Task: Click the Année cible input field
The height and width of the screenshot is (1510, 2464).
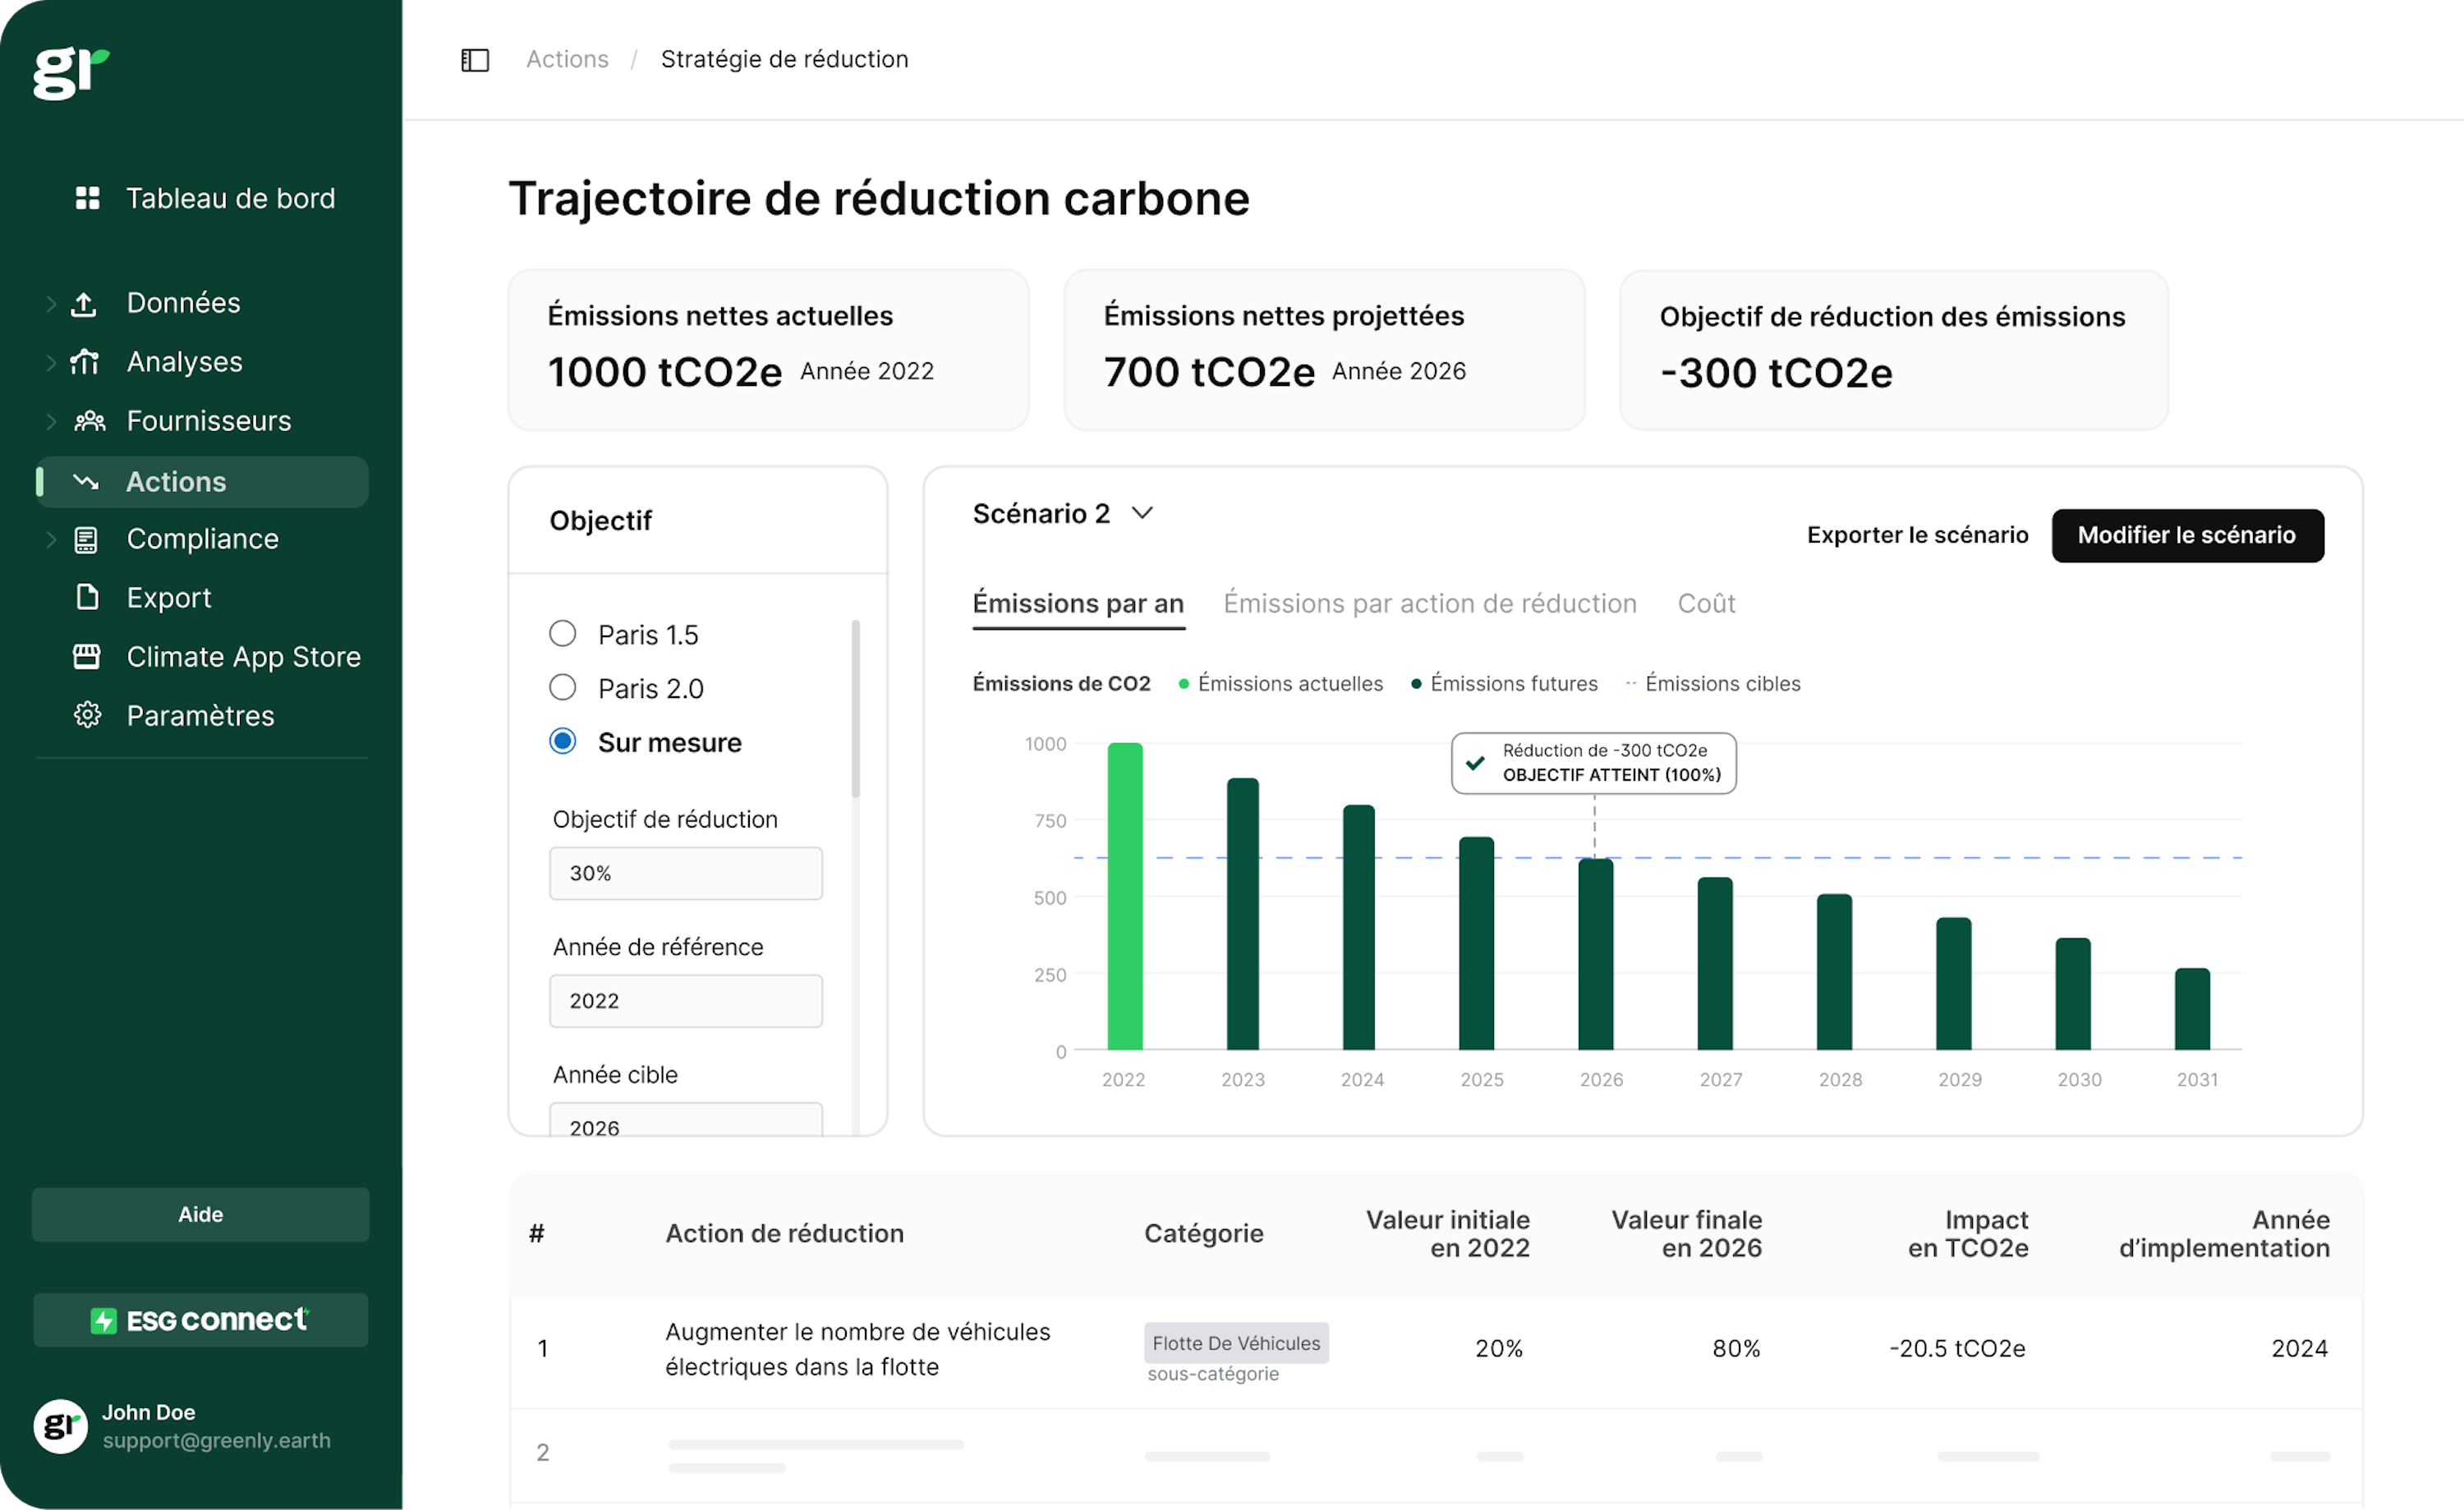Action: coord(685,1127)
